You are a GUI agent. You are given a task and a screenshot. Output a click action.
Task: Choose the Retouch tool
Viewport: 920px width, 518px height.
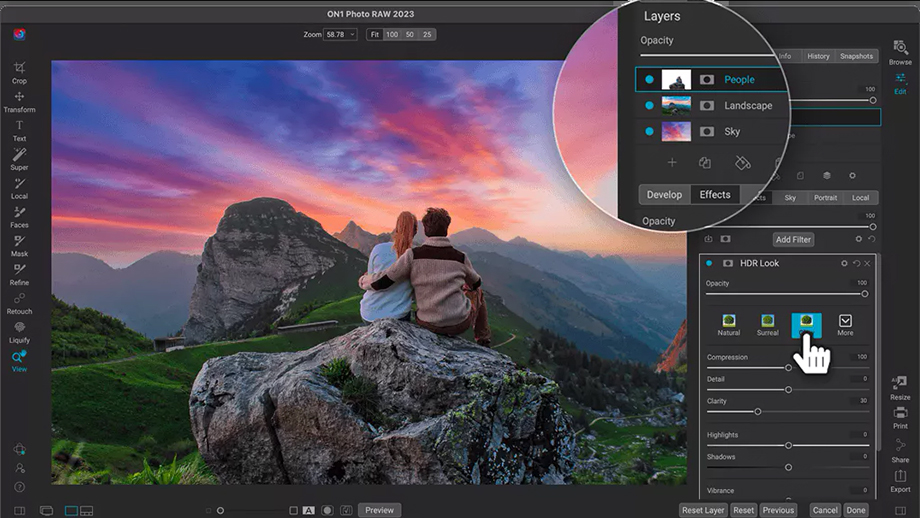[19, 303]
